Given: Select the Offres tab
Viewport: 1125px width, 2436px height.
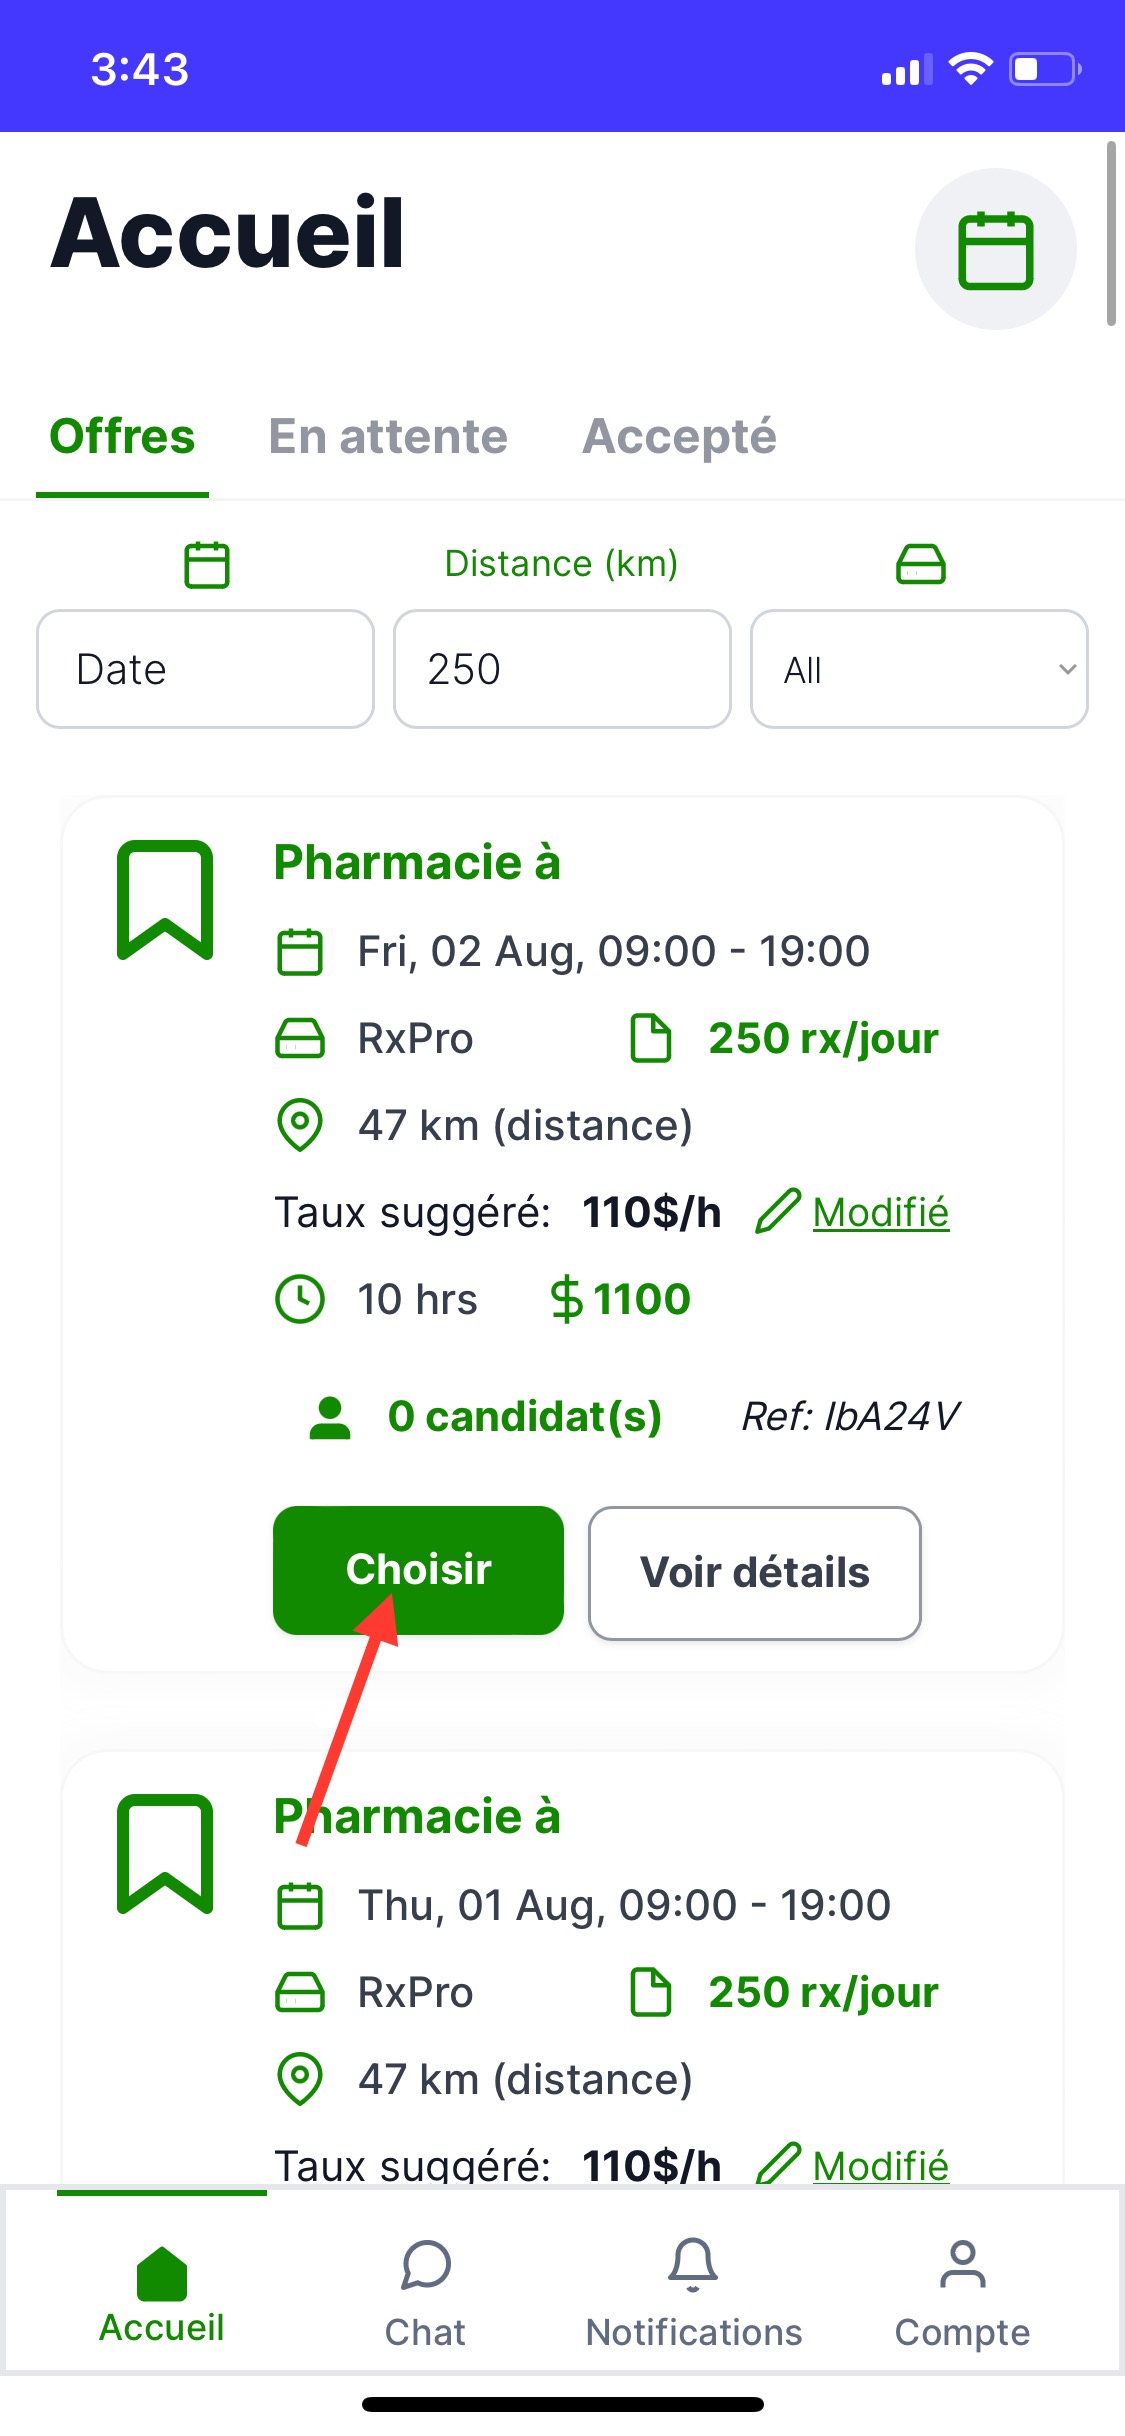Looking at the screenshot, I should pos(122,437).
